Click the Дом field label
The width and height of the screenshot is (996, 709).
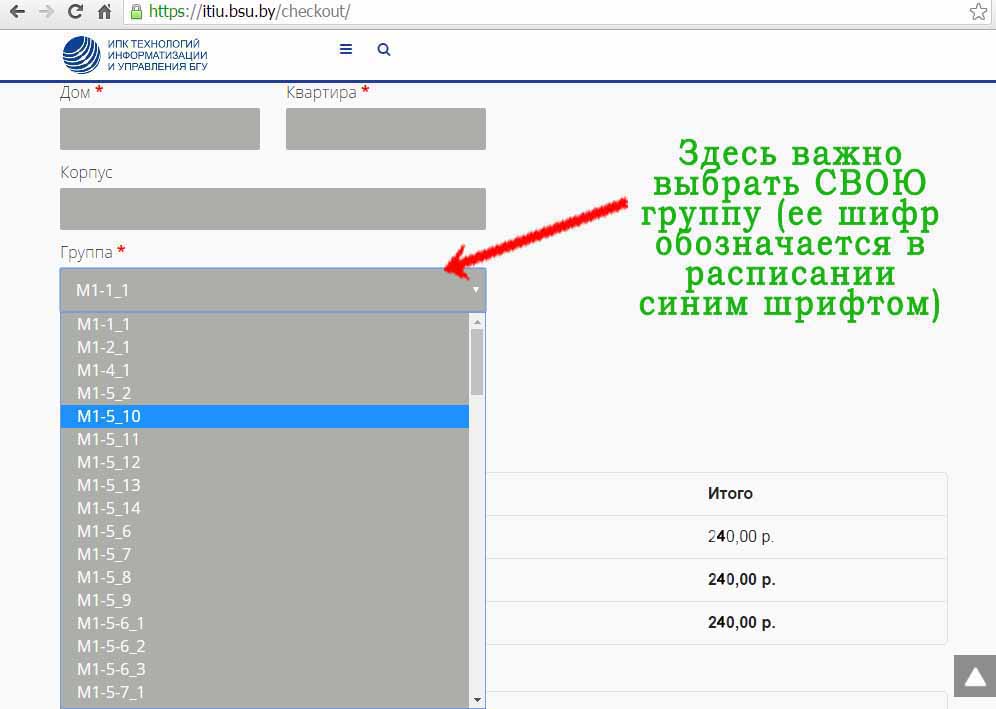pyautogui.click(x=75, y=93)
